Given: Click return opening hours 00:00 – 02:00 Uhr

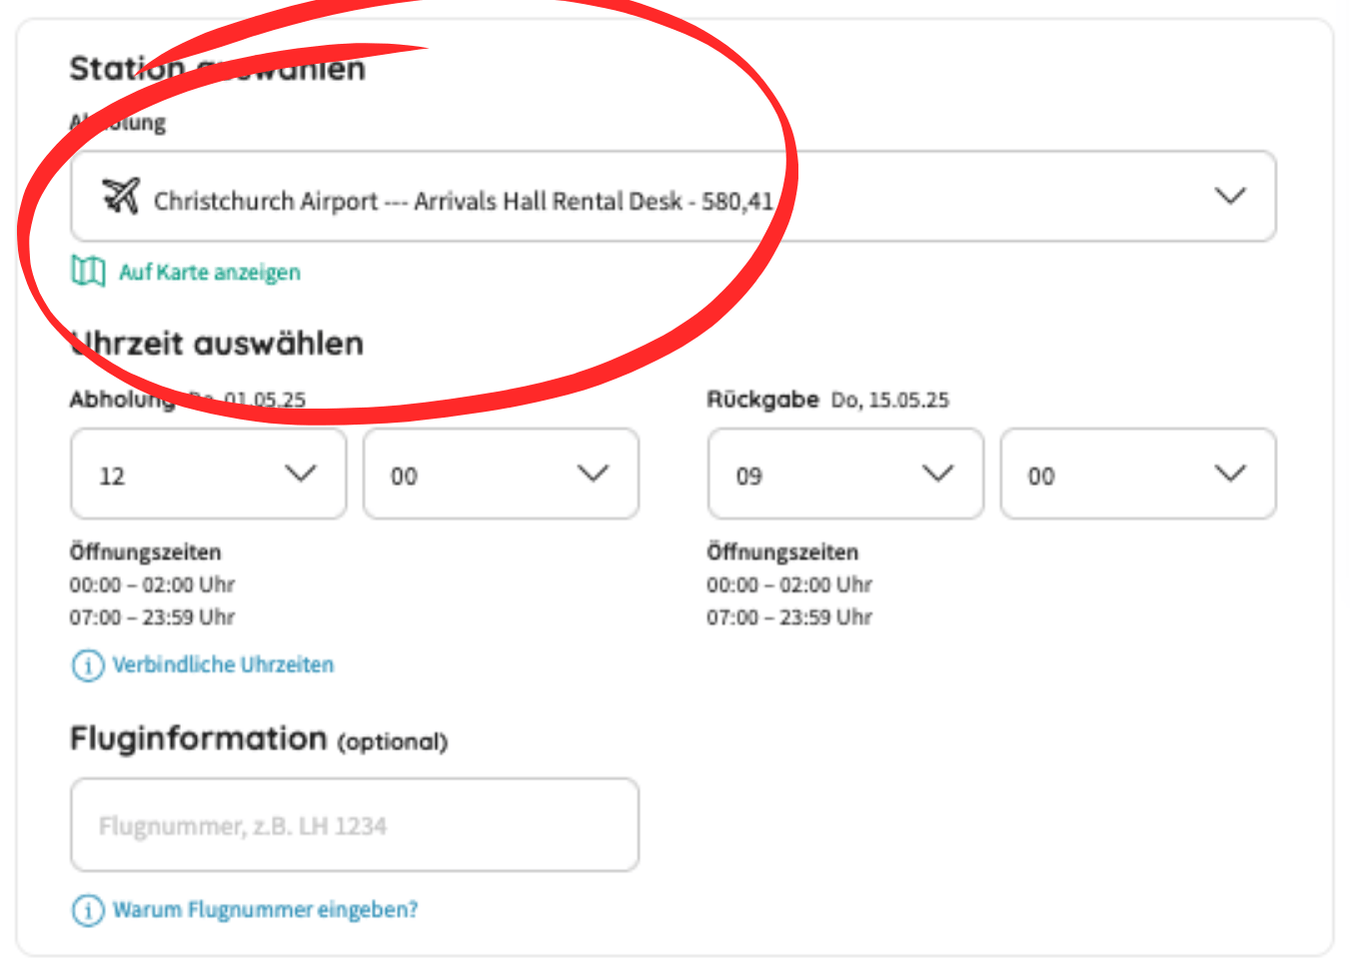Looking at the screenshot, I should click(x=790, y=585).
